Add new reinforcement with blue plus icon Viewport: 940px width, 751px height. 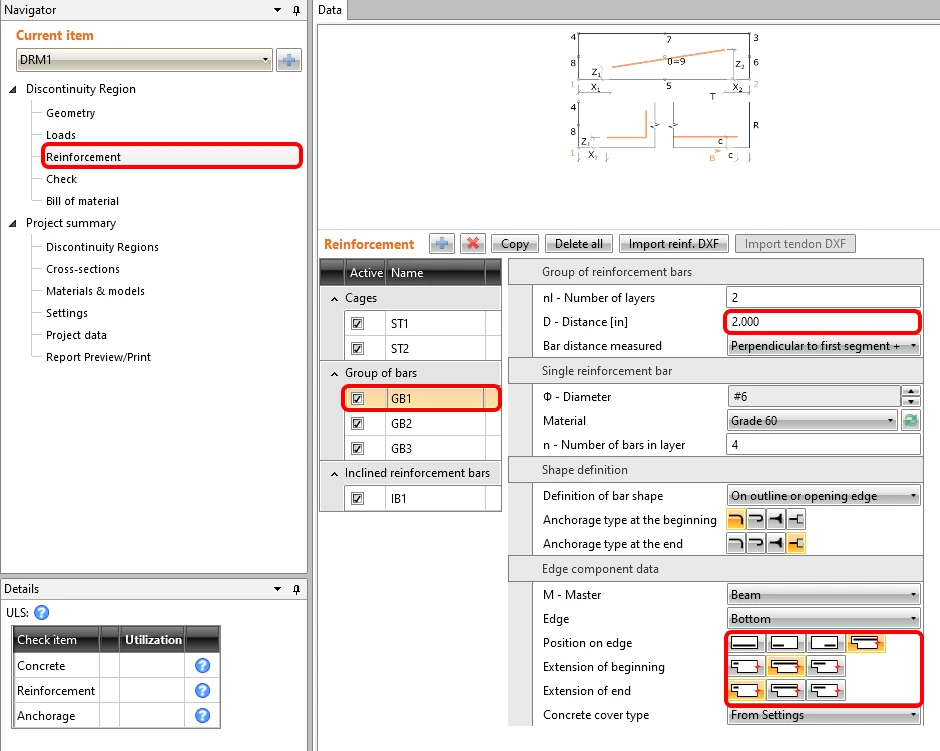pos(442,244)
